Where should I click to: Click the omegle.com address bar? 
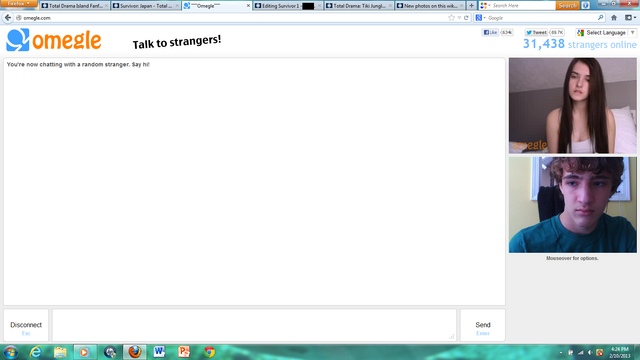pyautogui.click(x=233, y=18)
